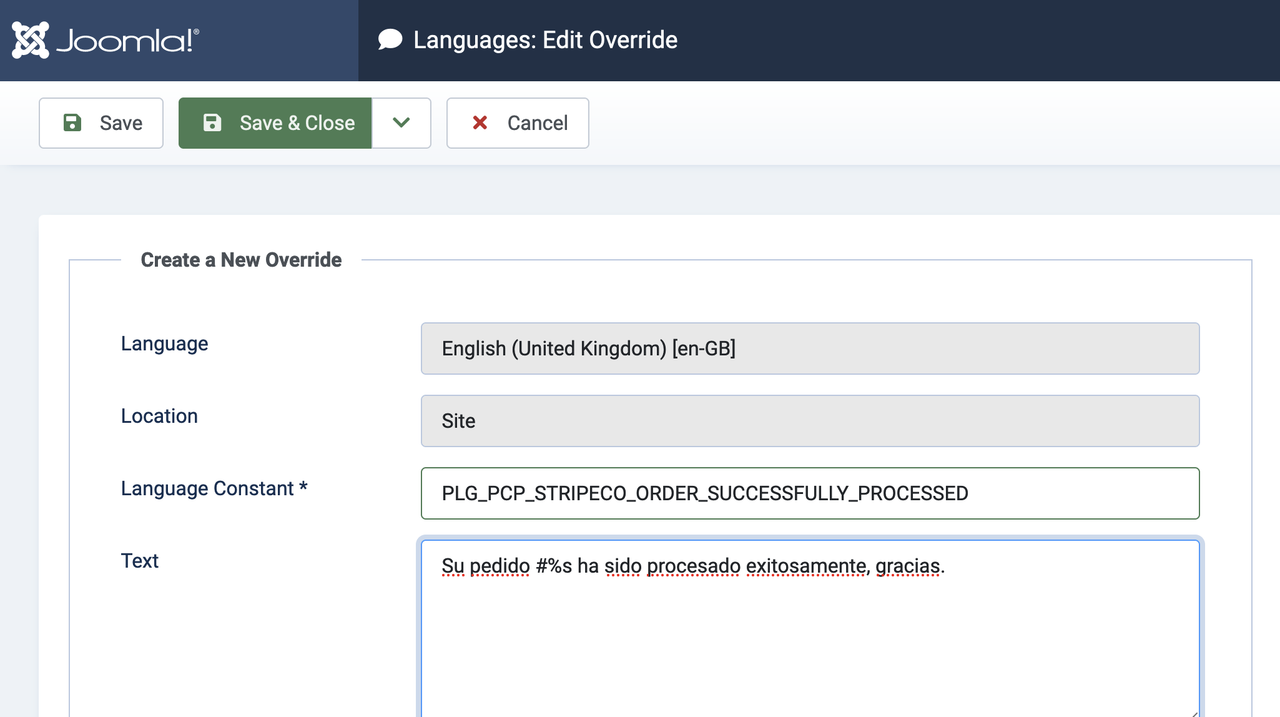
Task: Click the disk icon on Save & Close
Action: pyautogui.click(x=212, y=123)
